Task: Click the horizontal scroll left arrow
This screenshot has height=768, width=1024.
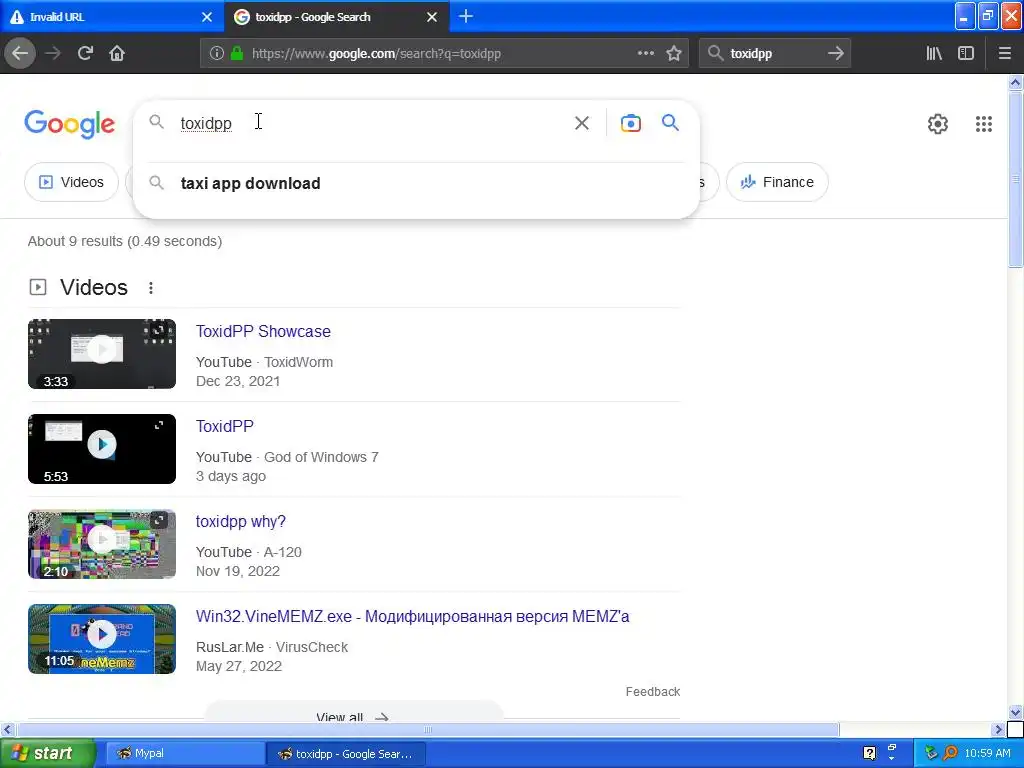Action: pyautogui.click(x=7, y=729)
